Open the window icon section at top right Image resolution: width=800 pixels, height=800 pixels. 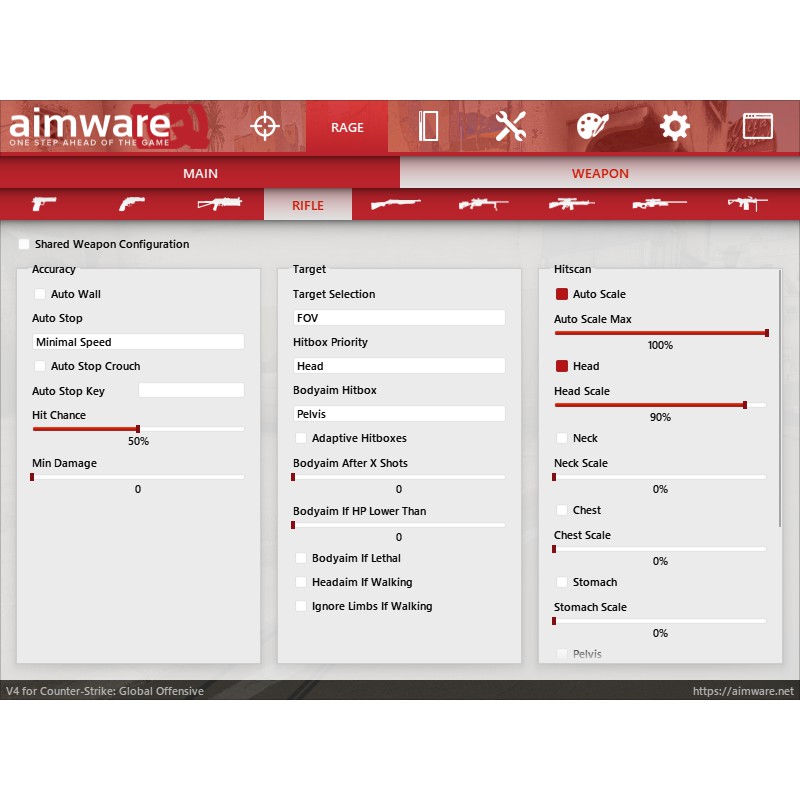coord(757,126)
